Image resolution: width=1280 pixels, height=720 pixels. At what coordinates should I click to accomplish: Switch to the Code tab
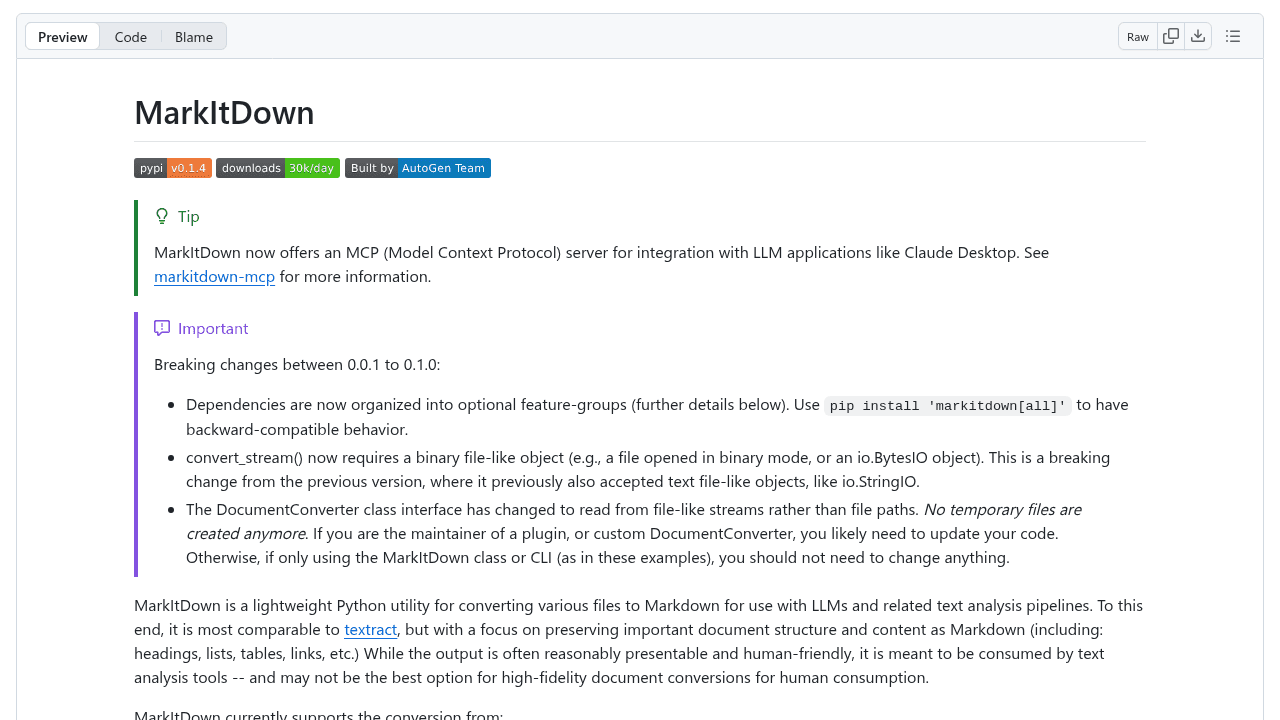tap(130, 36)
